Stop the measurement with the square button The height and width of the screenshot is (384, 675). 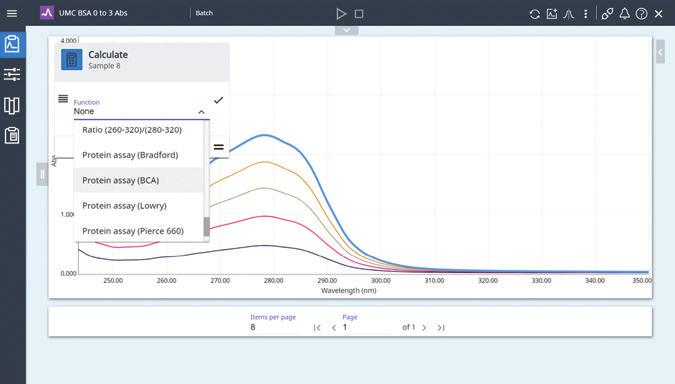pyautogui.click(x=359, y=14)
